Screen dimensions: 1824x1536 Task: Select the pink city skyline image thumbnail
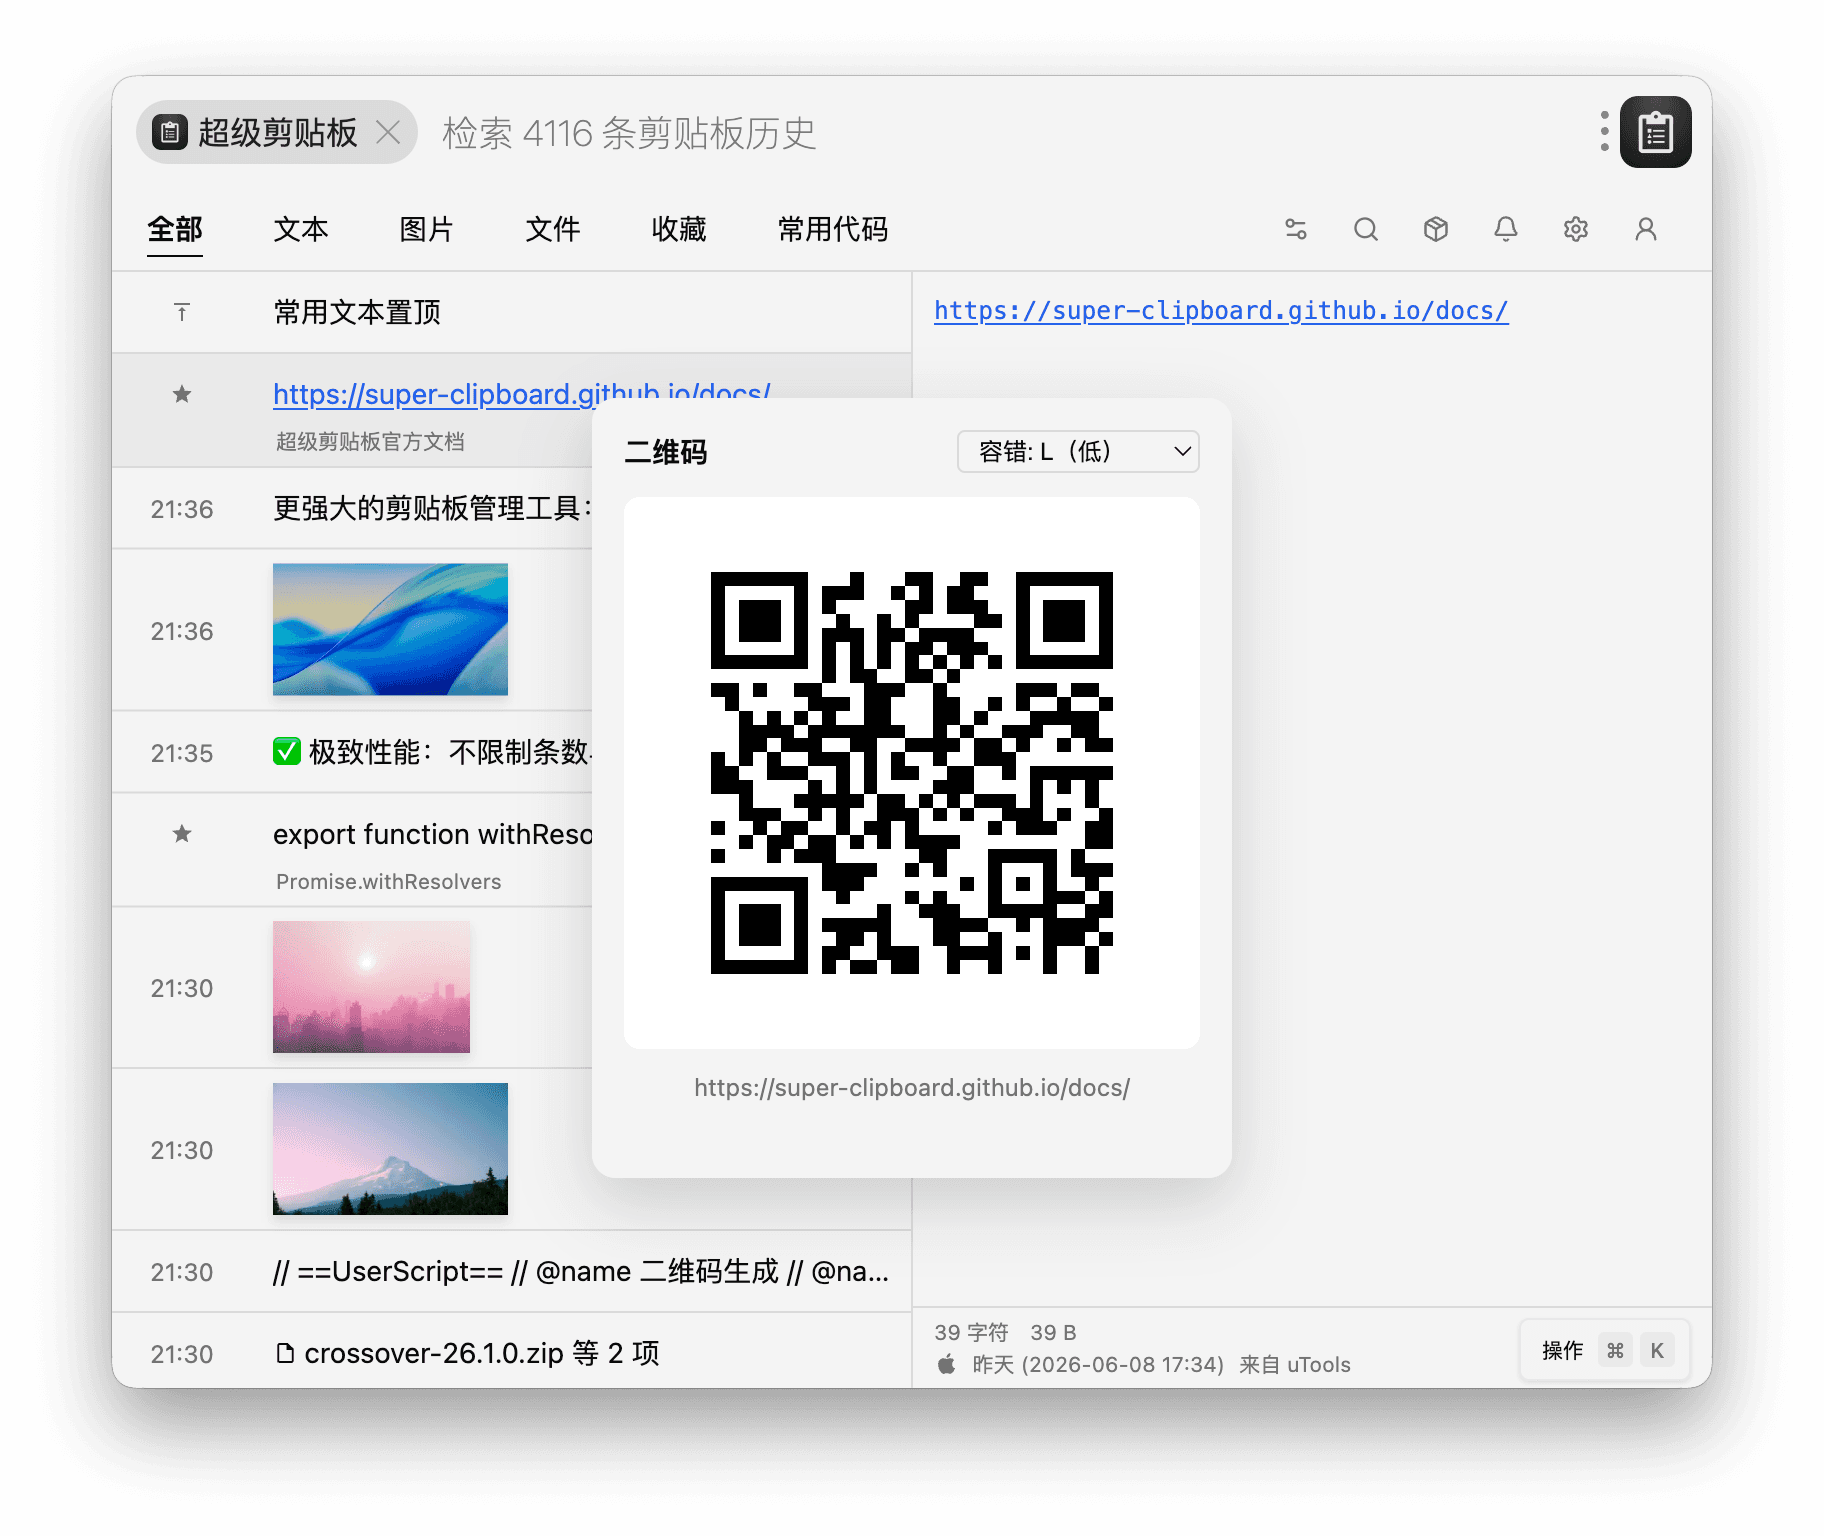point(371,987)
